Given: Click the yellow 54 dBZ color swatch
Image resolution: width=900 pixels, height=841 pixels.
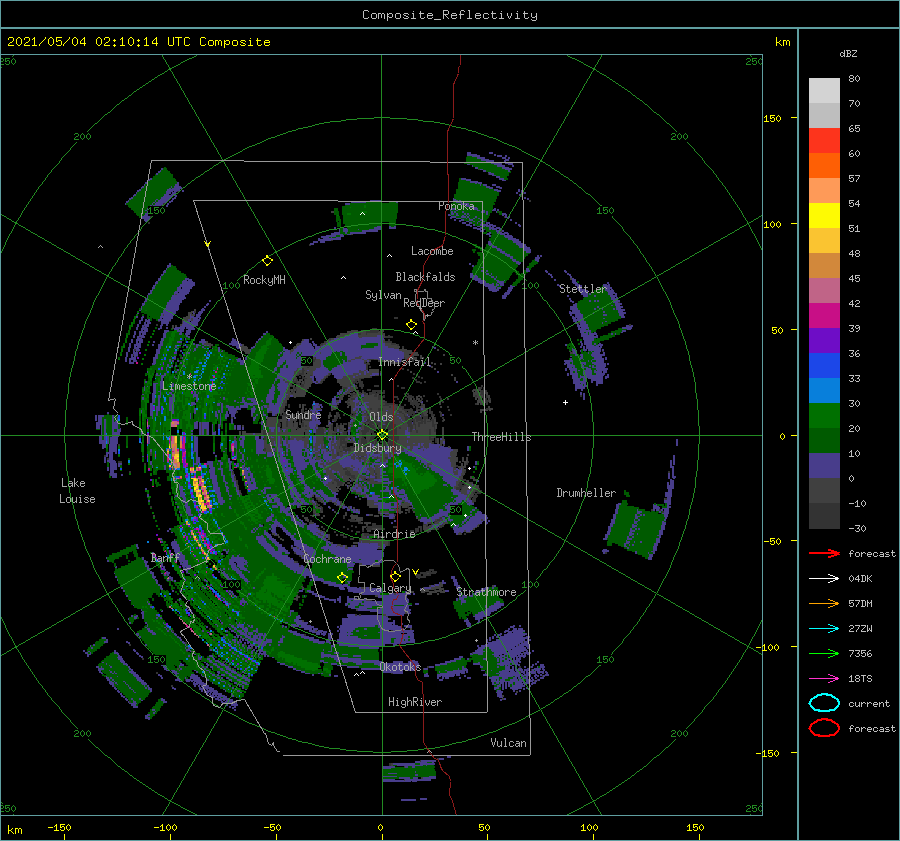Looking at the screenshot, I should click(x=824, y=216).
